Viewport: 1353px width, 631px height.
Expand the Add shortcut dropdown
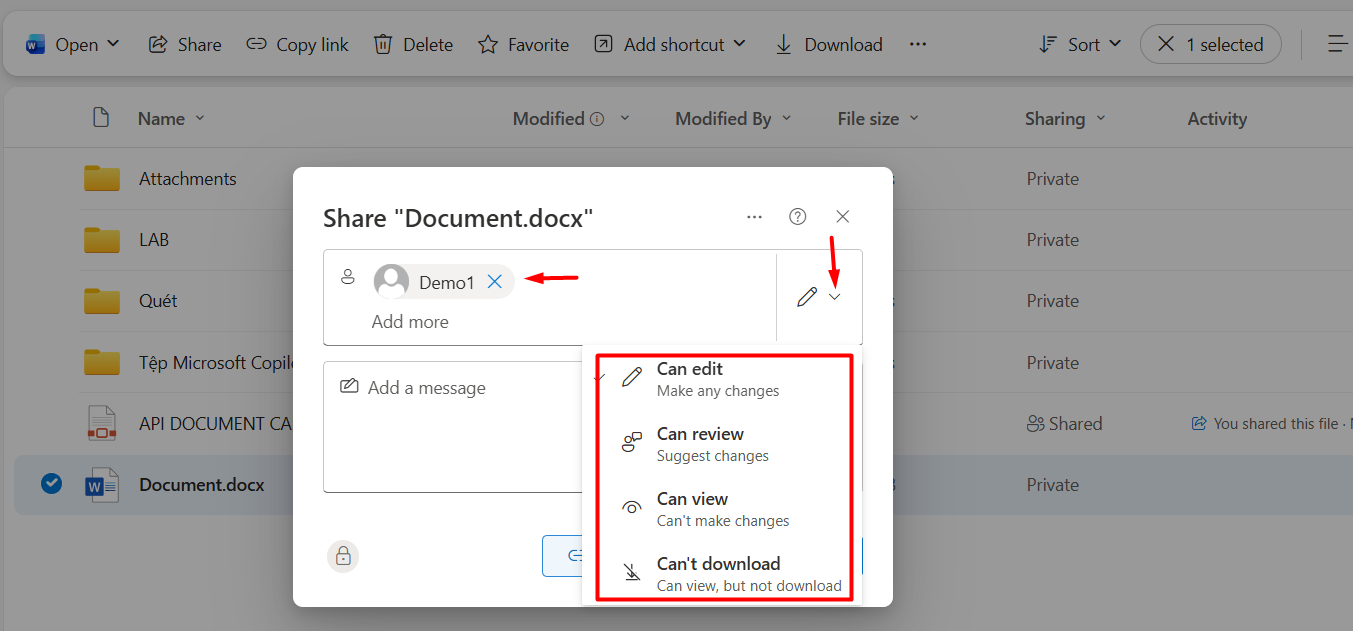click(739, 44)
